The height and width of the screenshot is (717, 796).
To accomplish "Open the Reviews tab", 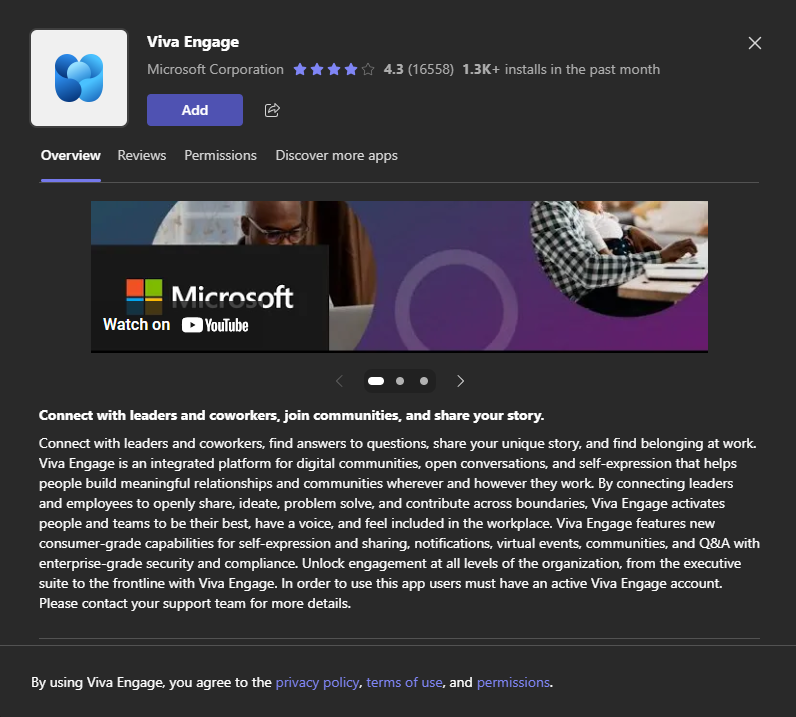I will [x=142, y=155].
